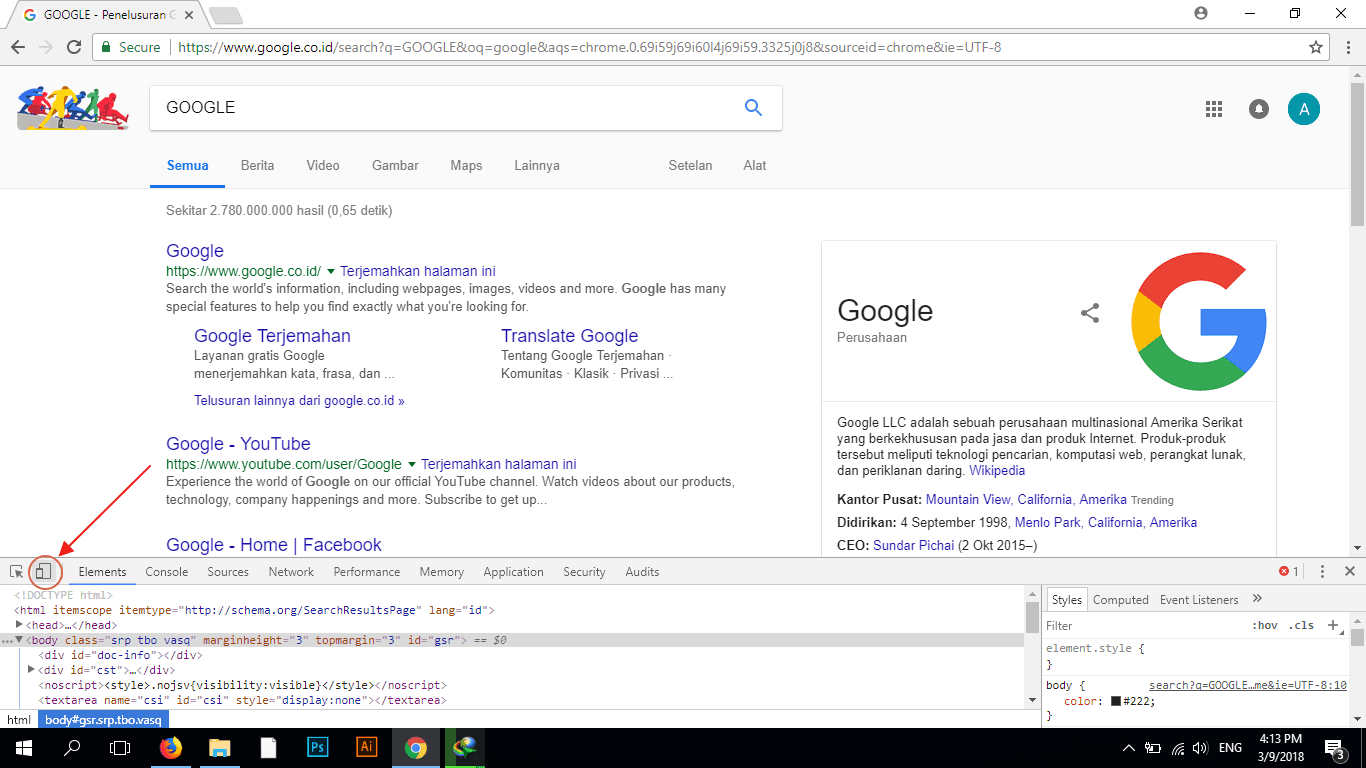The image size is (1366, 768).
Task: Click the Google search input field
Action: (x=445, y=107)
